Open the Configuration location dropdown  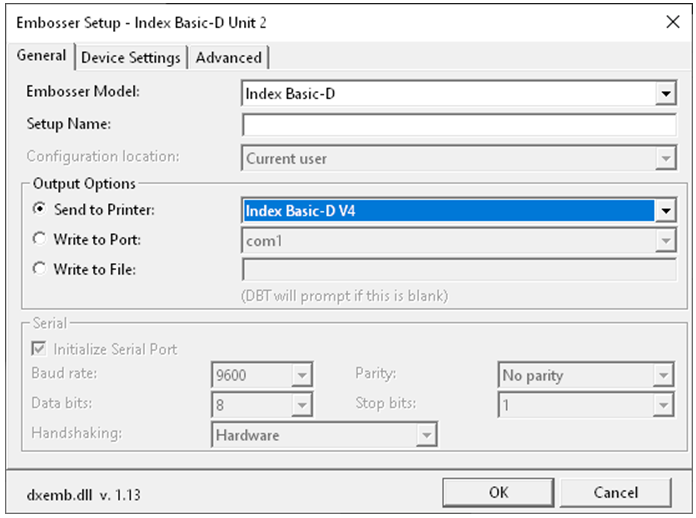(459, 158)
